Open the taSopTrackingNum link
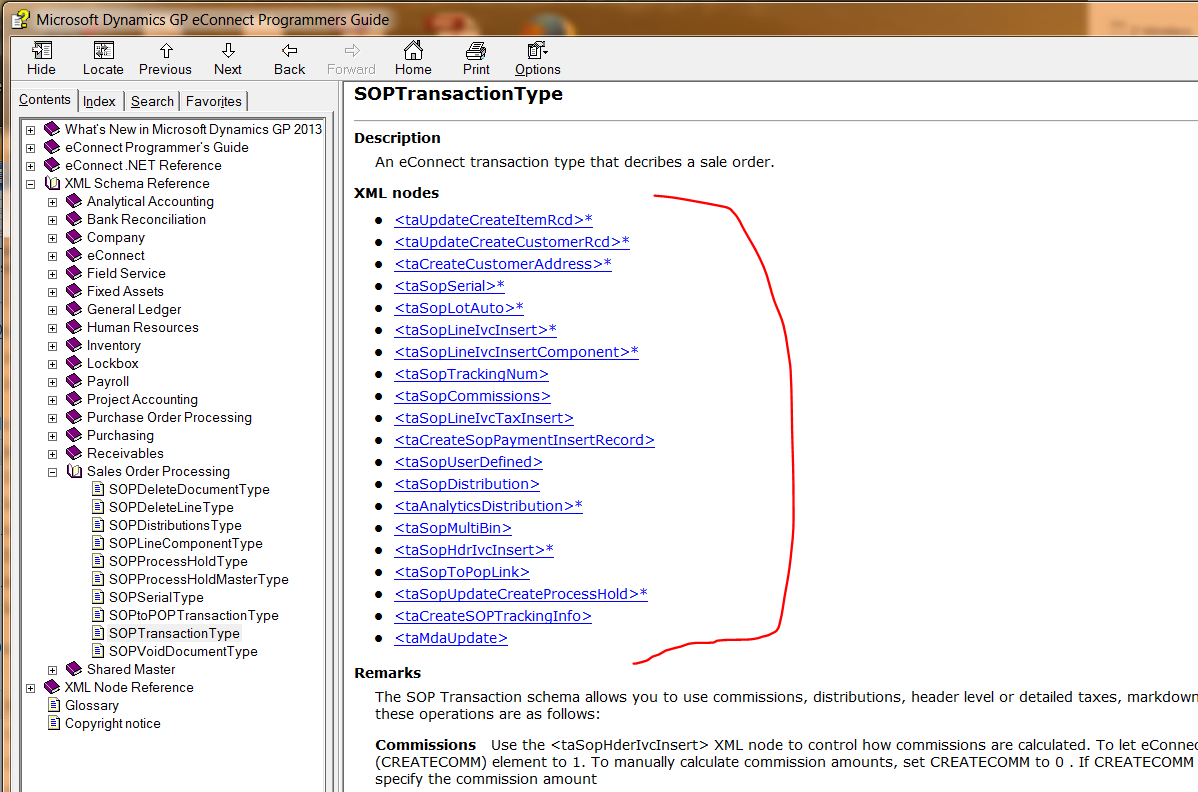 (x=471, y=374)
